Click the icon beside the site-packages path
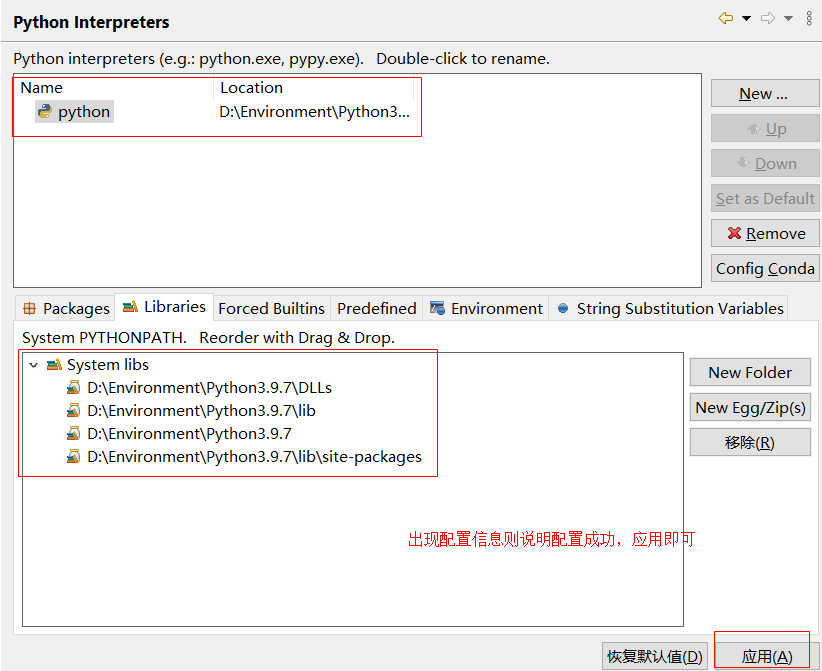The height and width of the screenshot is (671, 822). [73, 457]
